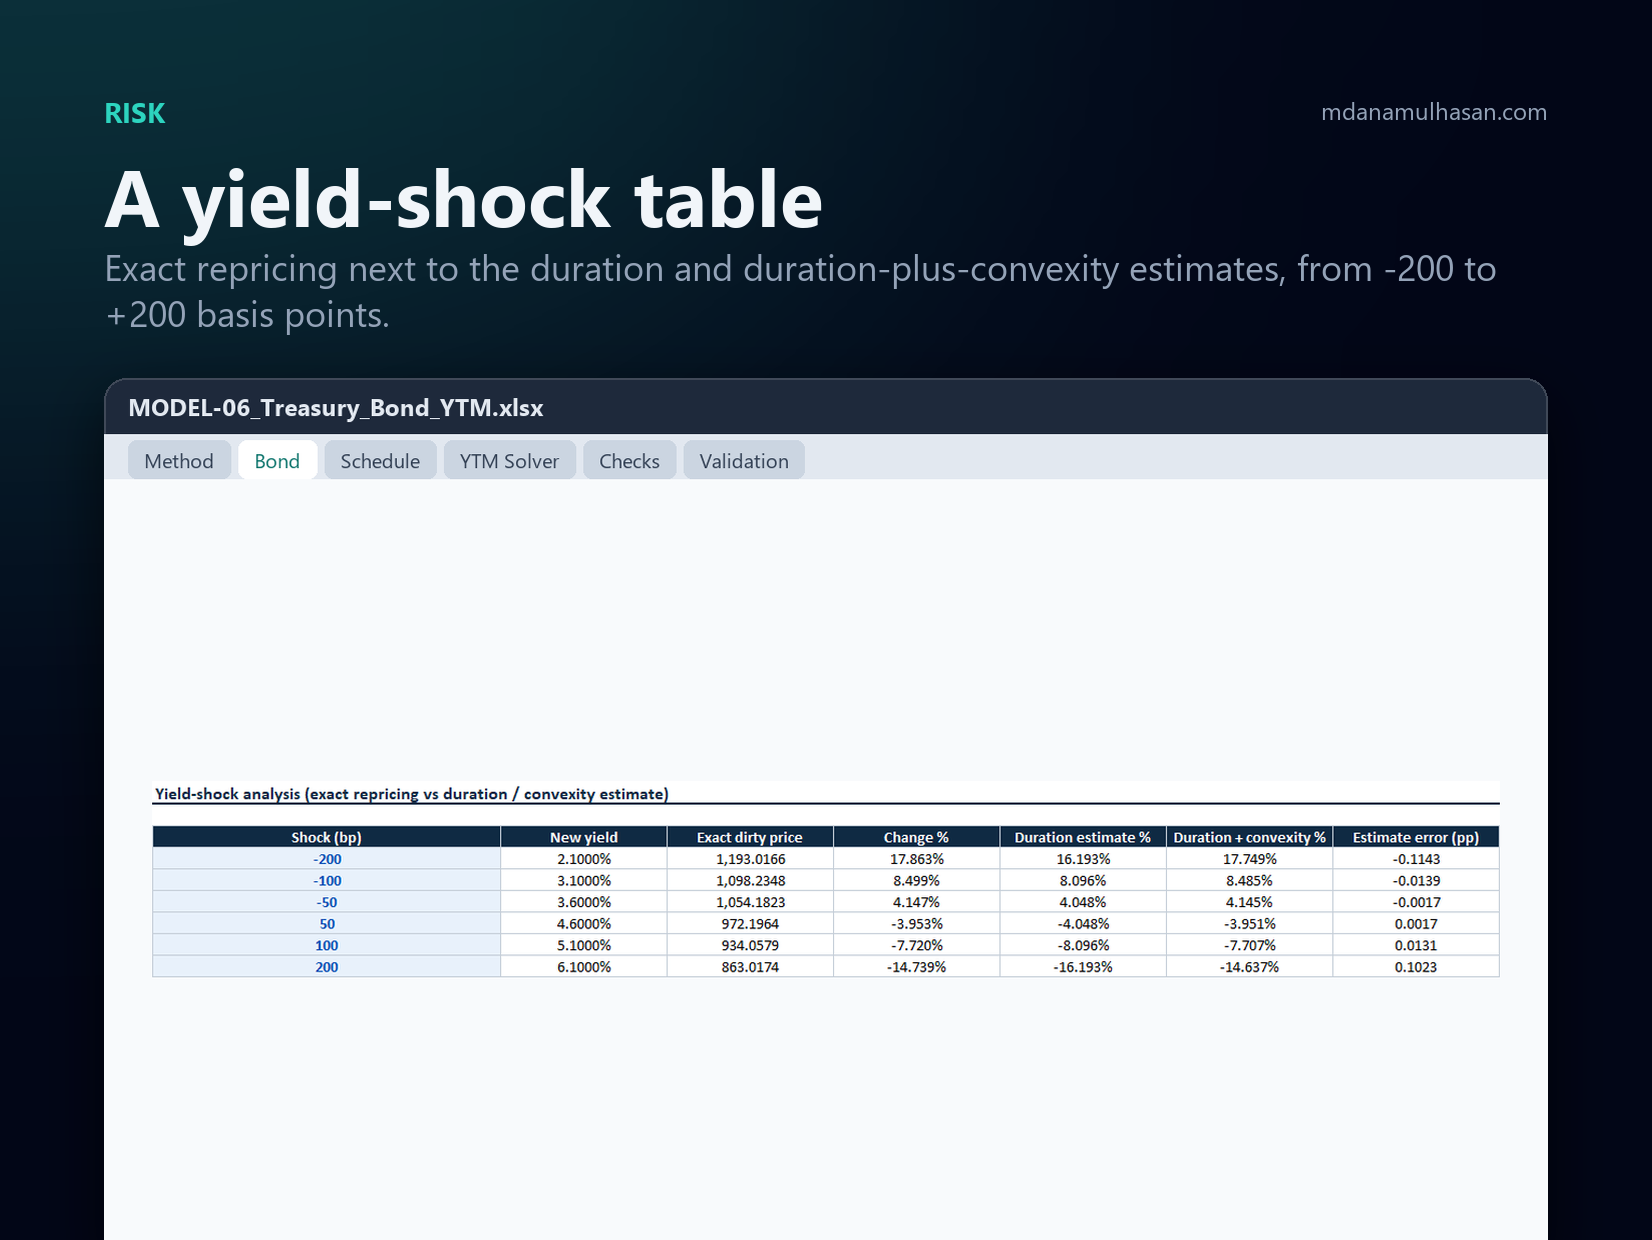This screenshot has height=1240, width=1652.
Task: Click the -200 shock cell
Action: coord(326,859)
